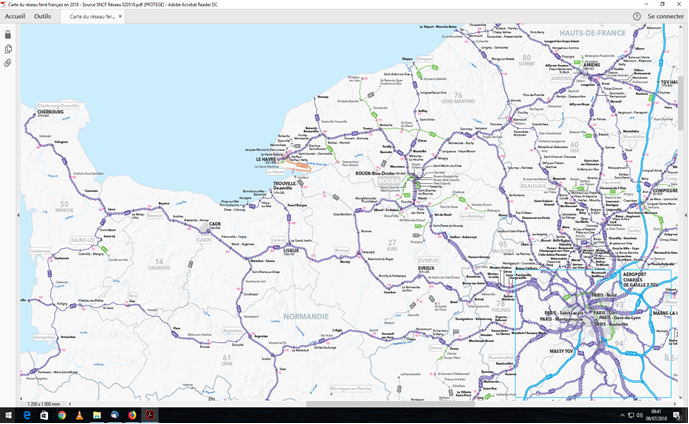Open VLC media player from the taskbar
The height and width of the screenshot is (424, 689).
(x=80, y=415)
